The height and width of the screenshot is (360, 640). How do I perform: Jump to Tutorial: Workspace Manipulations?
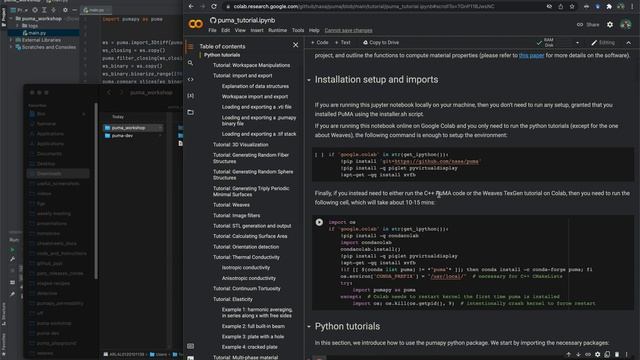[251, 65]
